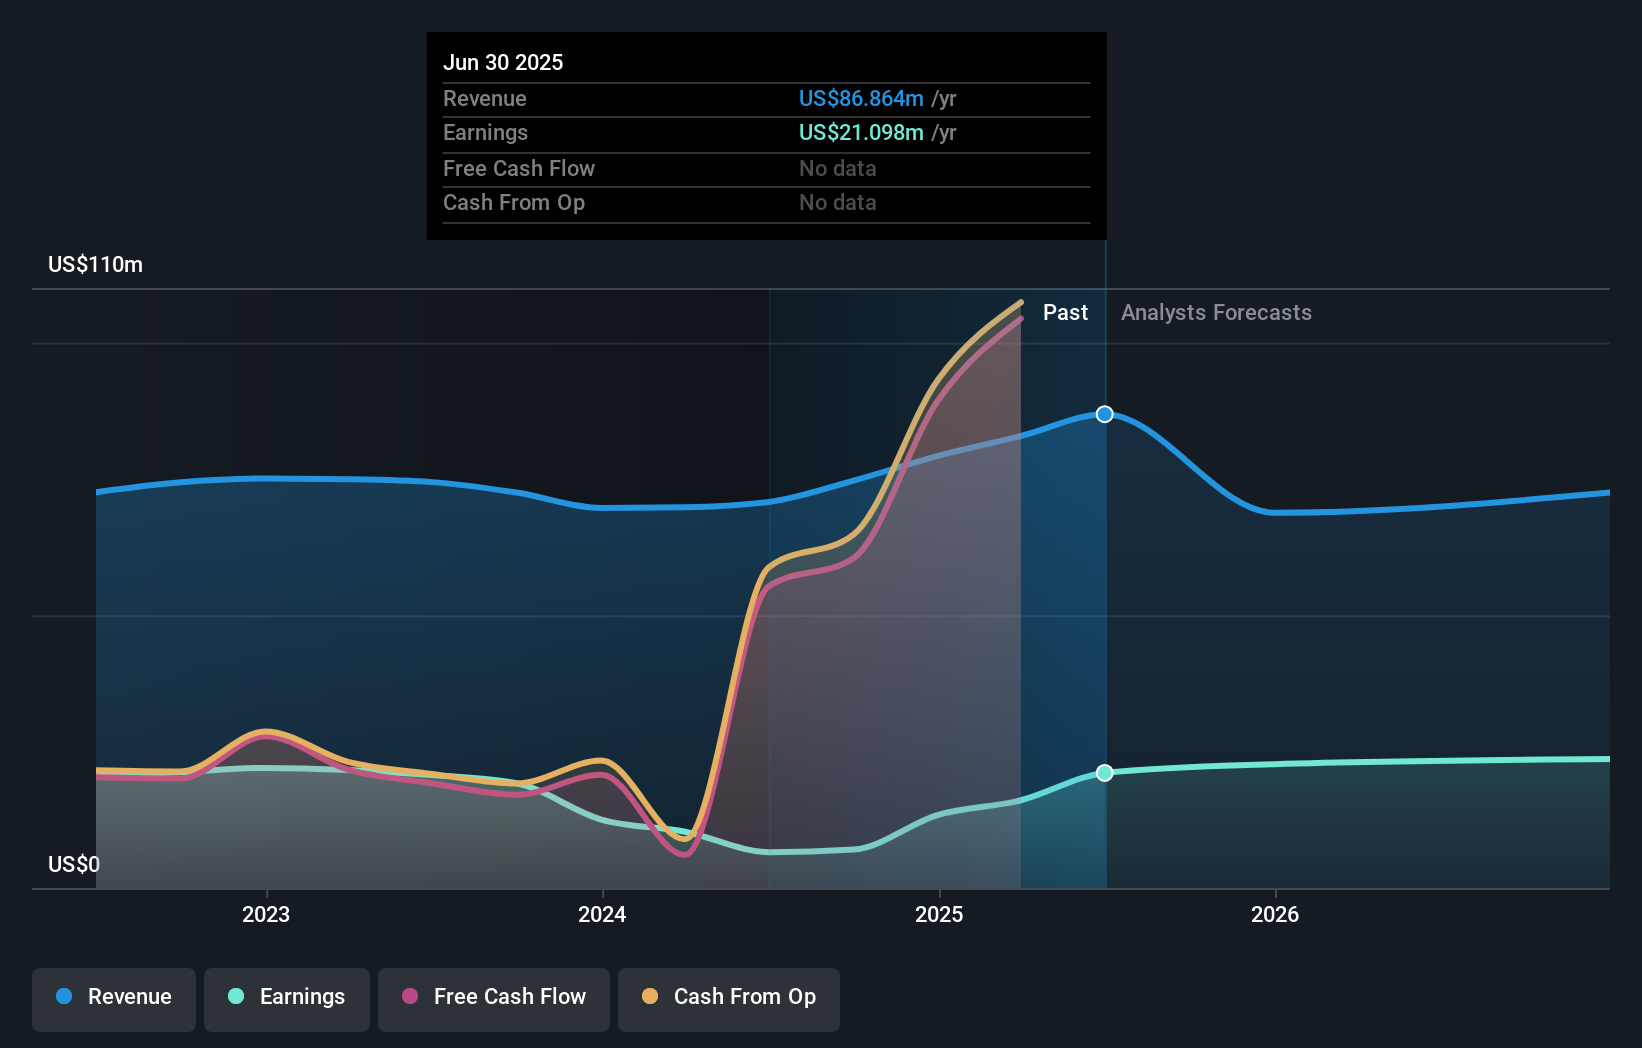The image size is (1642, 1048).
Task: Click the US$21.098m earnings value
Action: pyautogui.click(x=861, y=132)
